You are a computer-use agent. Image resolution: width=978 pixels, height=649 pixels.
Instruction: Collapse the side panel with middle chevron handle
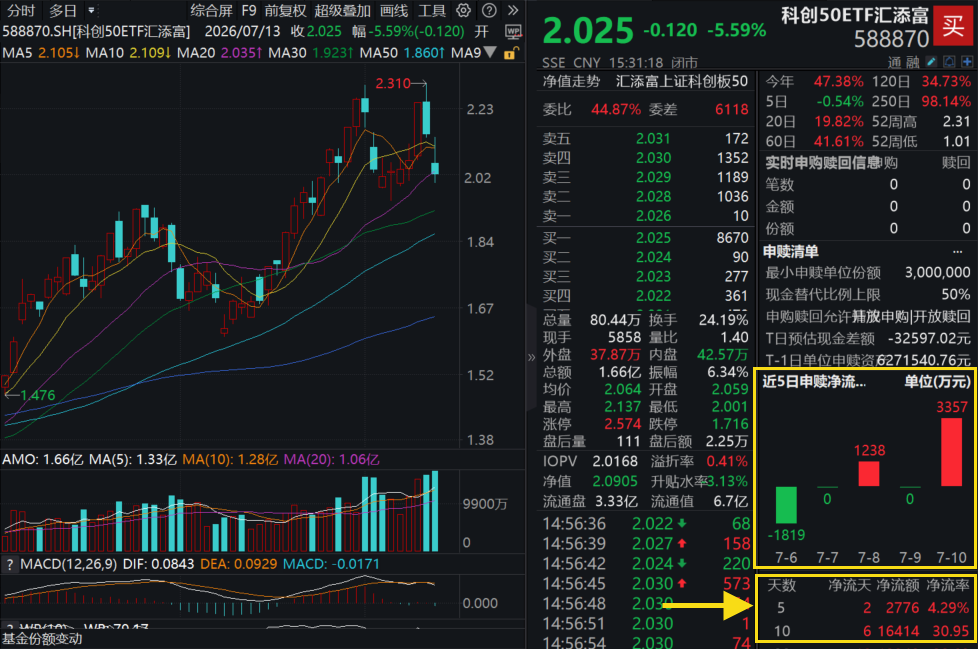click(x=531, y=357)
